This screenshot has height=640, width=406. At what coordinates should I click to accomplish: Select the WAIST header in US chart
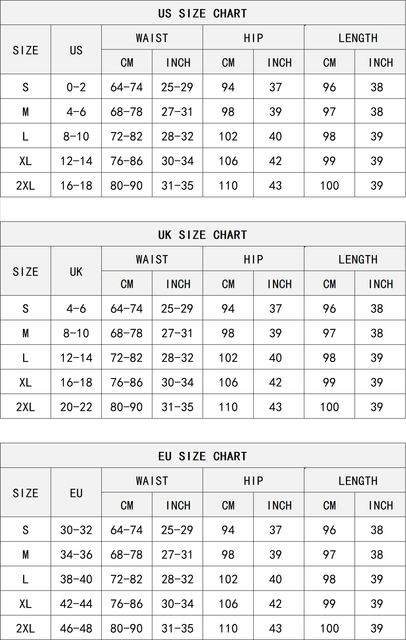(152, 38)
